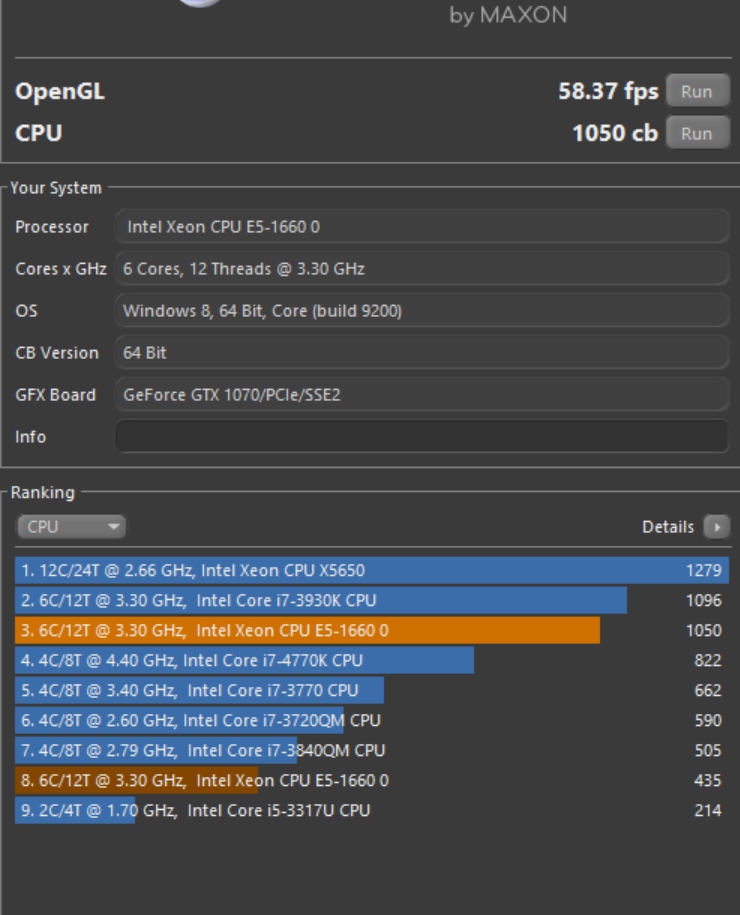
Task: Run the CPU benchmark test
Action: pos(696,133)
